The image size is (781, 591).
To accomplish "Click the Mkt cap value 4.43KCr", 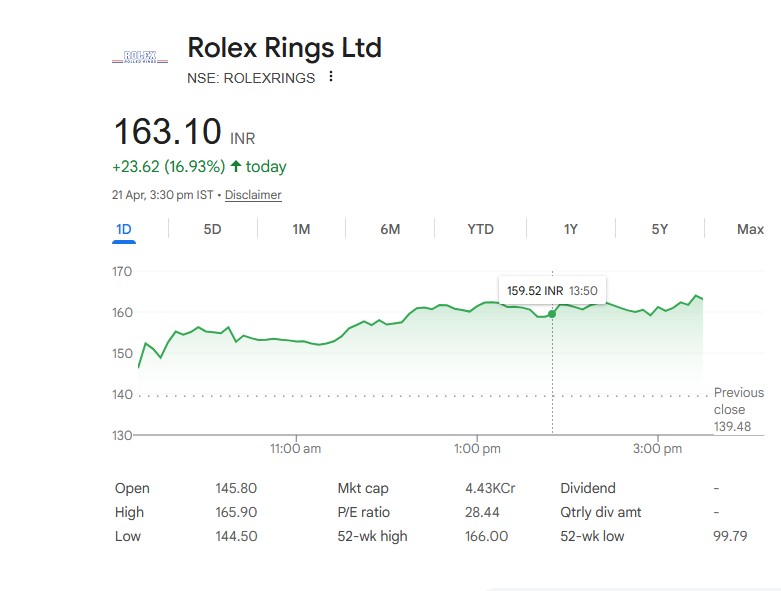I will click(x=490, y=488).
